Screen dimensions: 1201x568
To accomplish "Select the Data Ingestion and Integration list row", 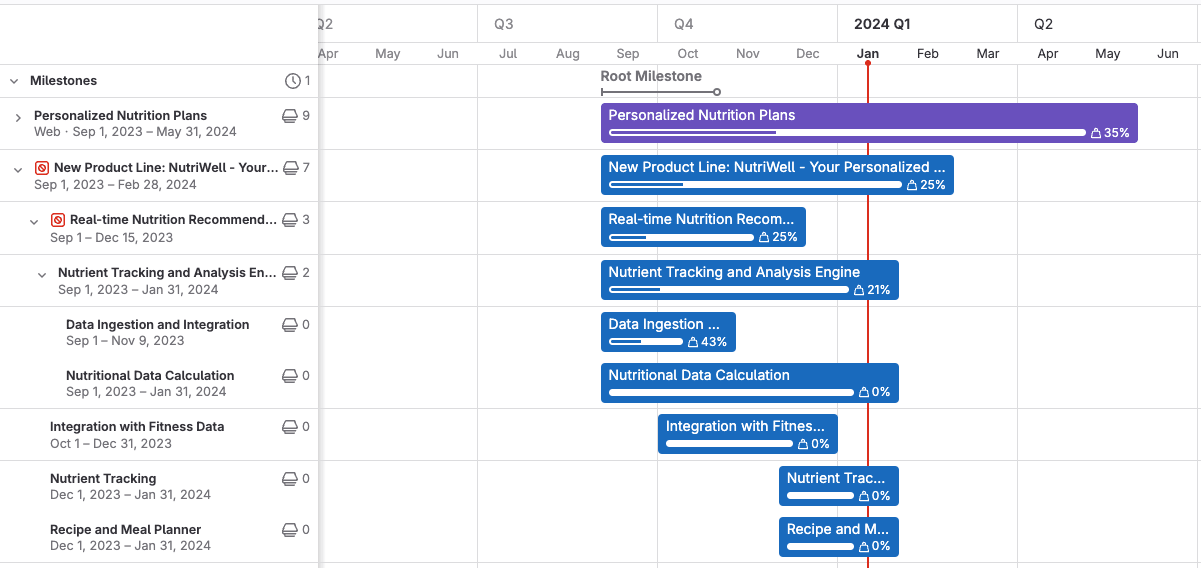I will pyautogui.click(x=159, y=332).
